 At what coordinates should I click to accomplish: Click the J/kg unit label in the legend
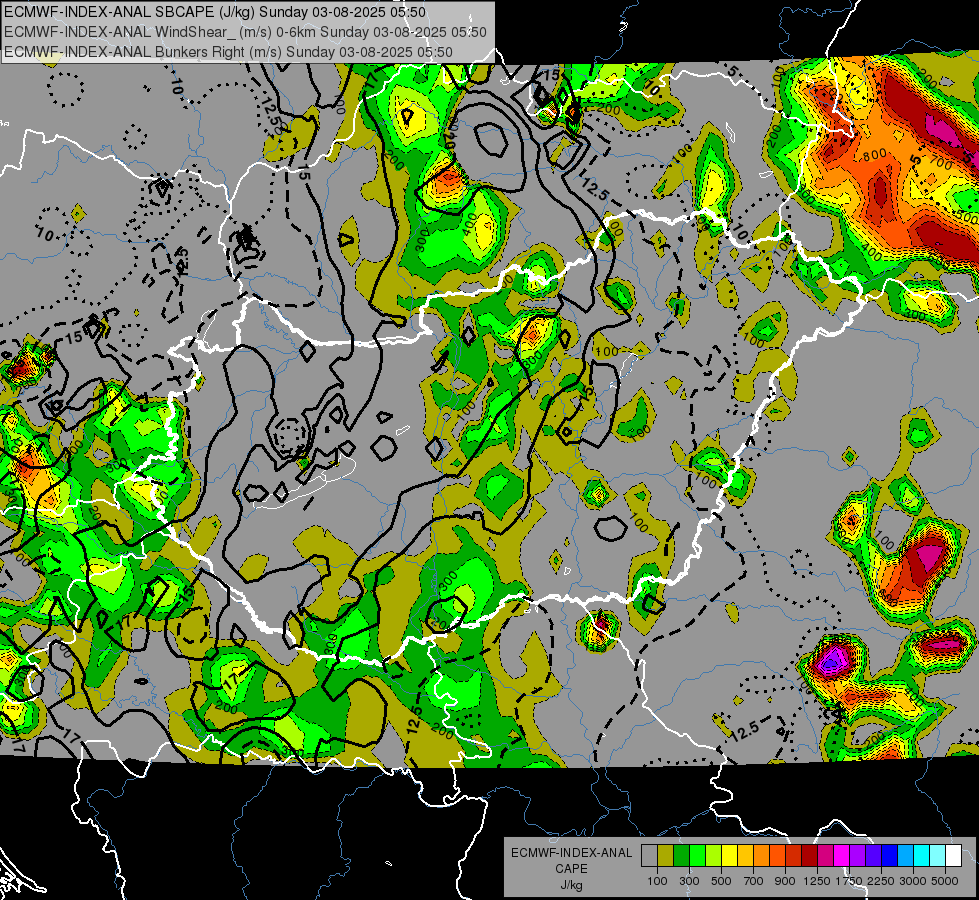(x=571, y=885)
